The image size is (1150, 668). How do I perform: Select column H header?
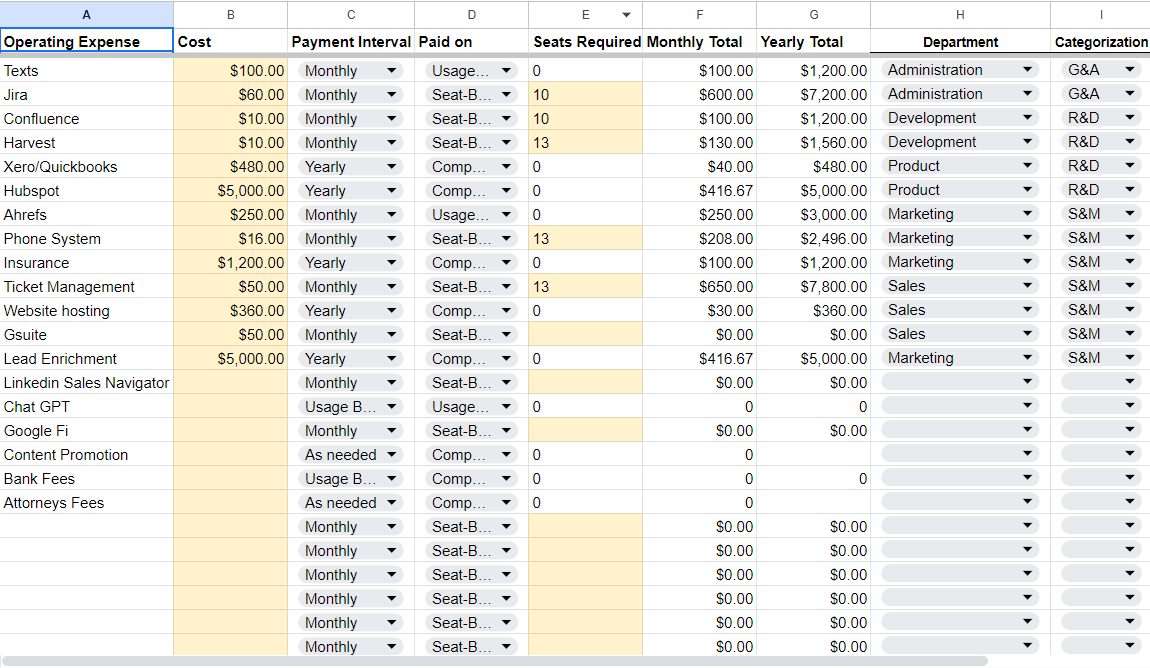[960, 15]
